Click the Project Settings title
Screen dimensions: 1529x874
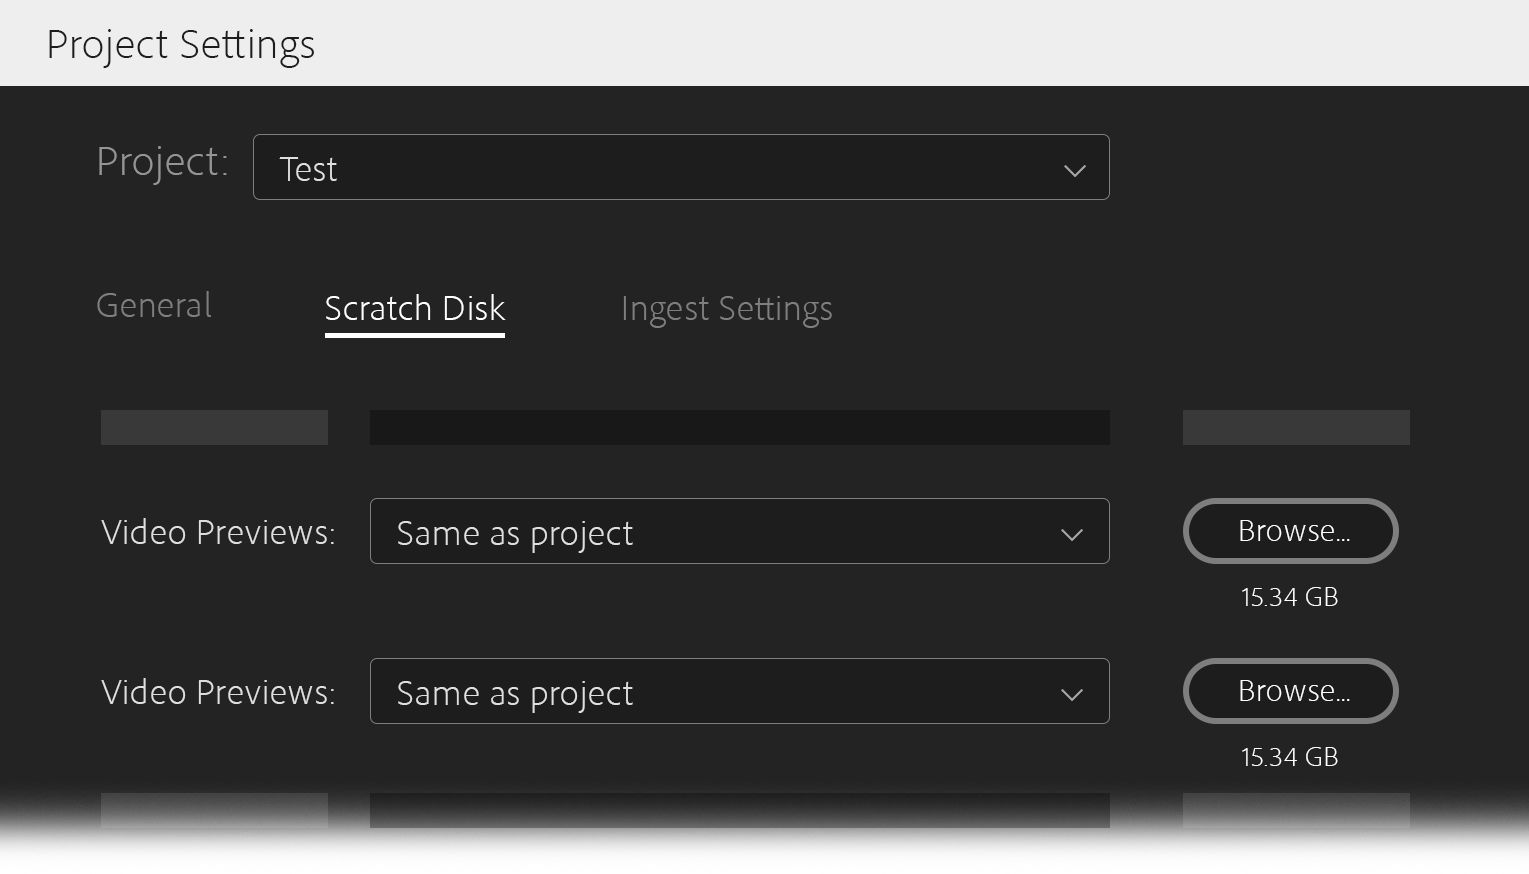pos(181,44)
